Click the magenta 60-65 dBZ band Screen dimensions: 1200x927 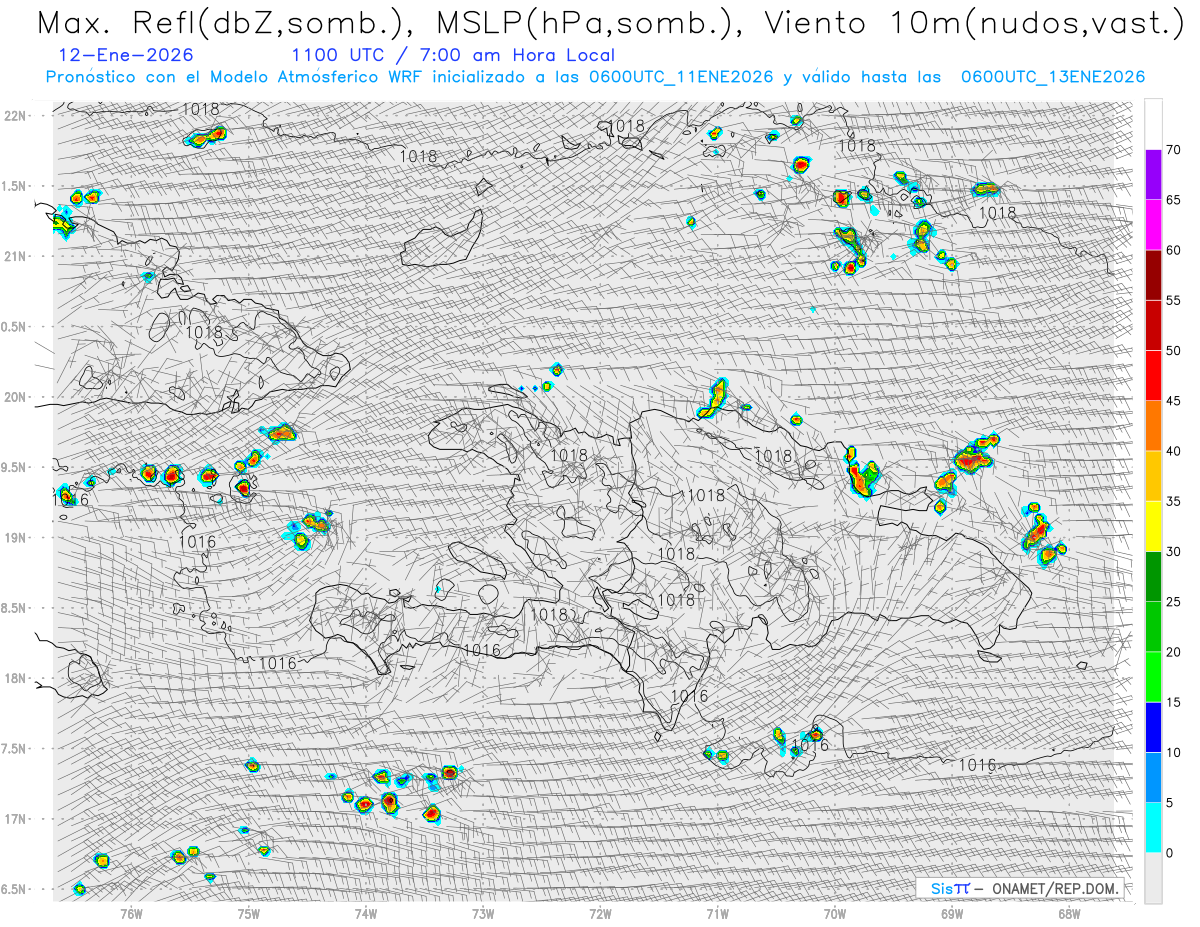click(1153, 225)
